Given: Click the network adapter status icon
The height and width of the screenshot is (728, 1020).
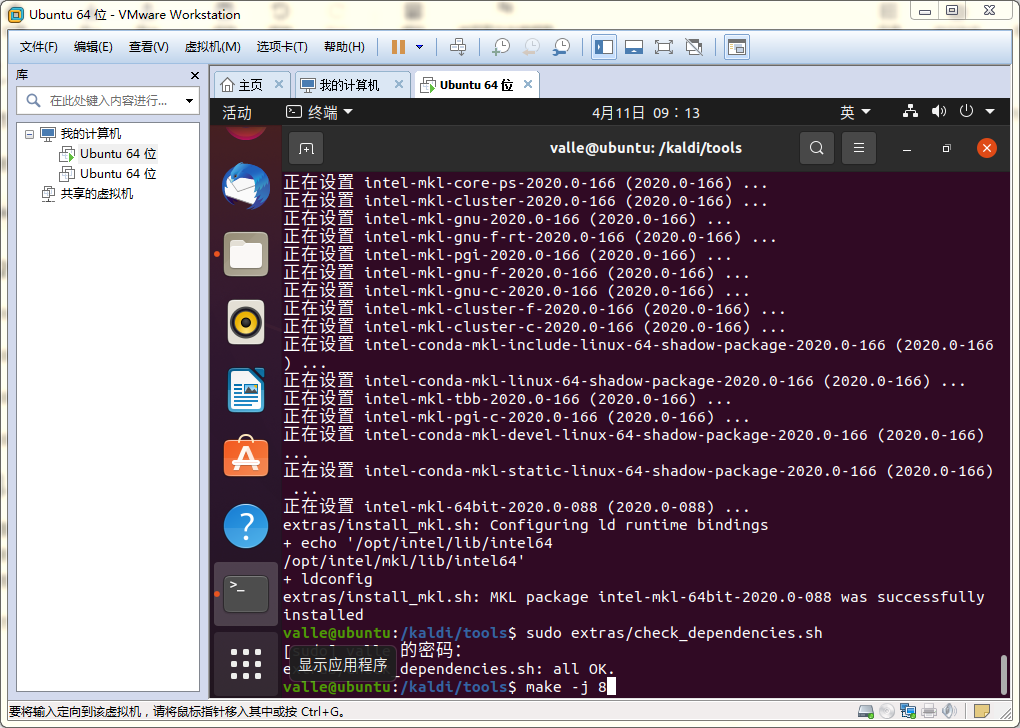Looking at the screenshot, I should [x=908, y=711].
